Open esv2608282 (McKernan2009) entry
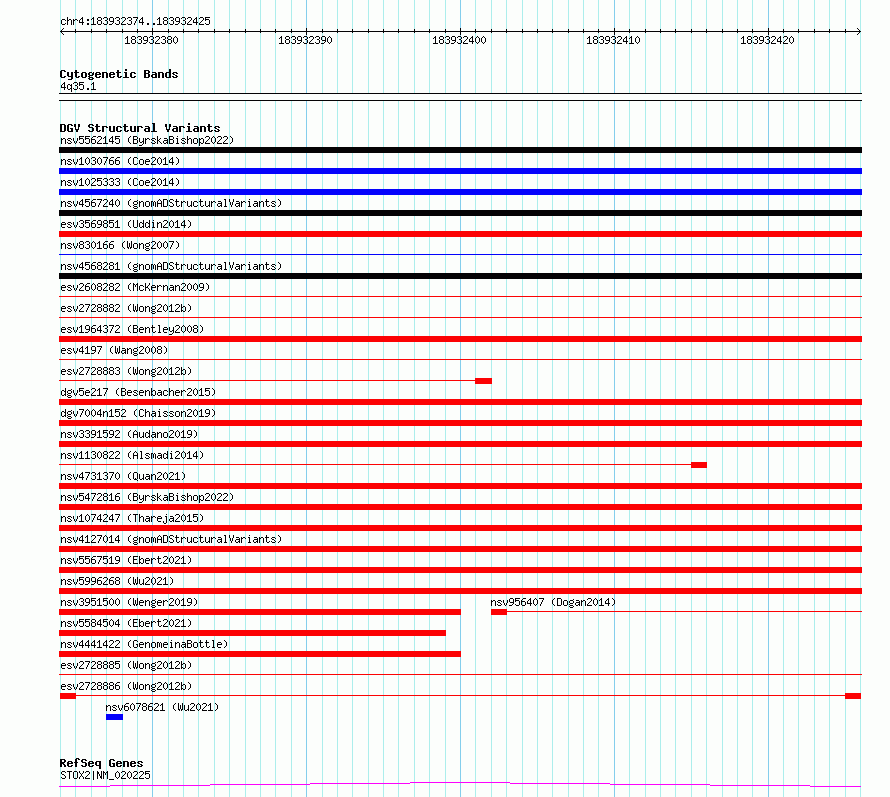The image size is (890, 797). 135,287
